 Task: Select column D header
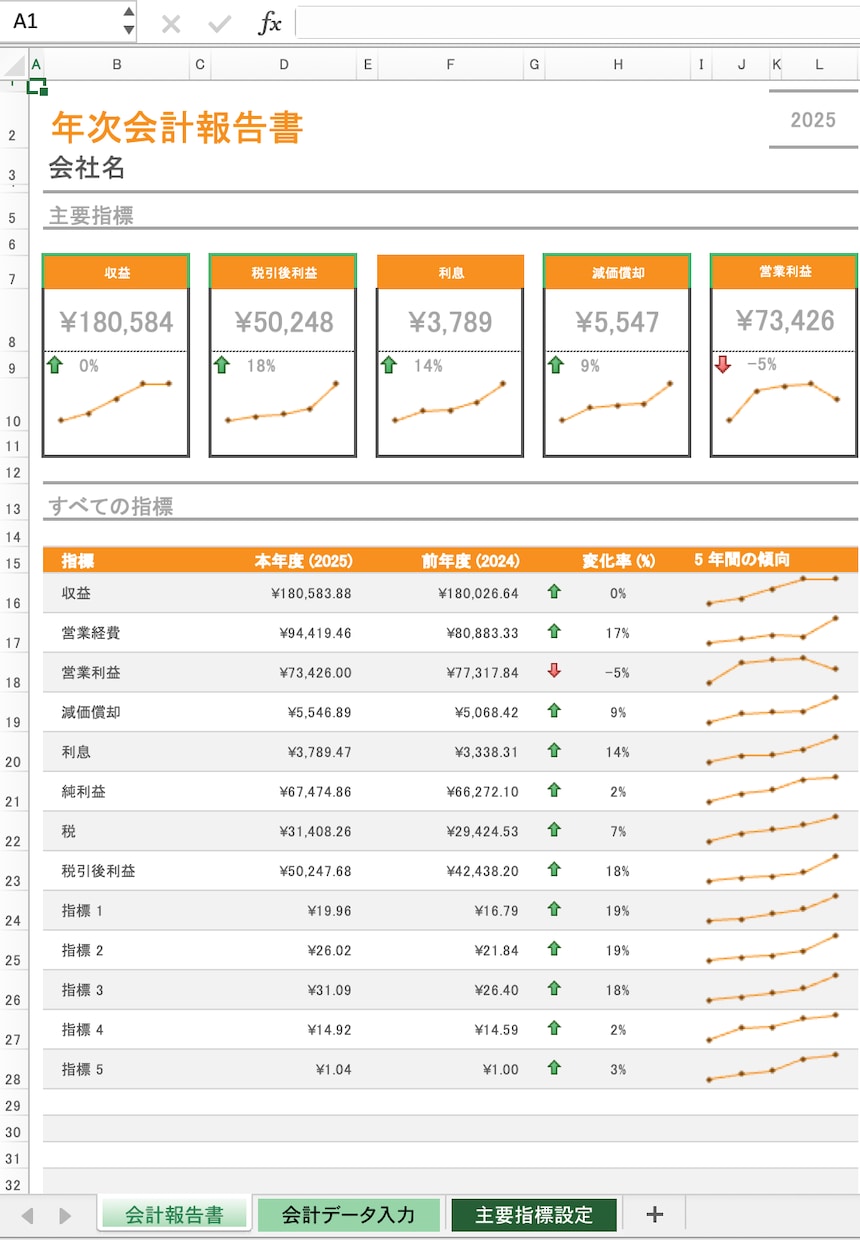pos(284,65)
